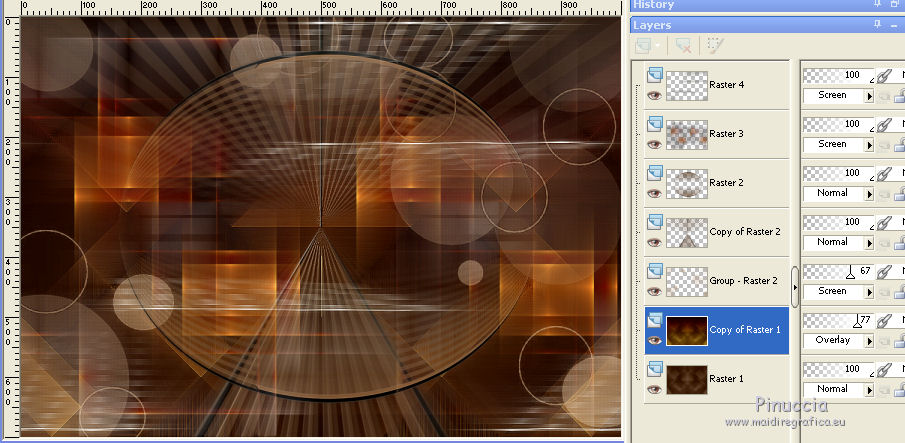This screenshot has height=443, width=905.
Task: Click the Copy of Raster 1 layer thumbnail
Action: (x=687, y=331)
